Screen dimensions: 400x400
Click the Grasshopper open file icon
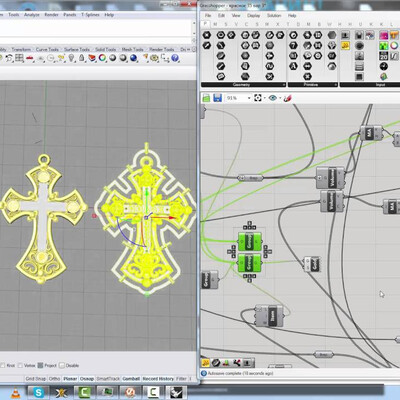(x=206, y=98)
